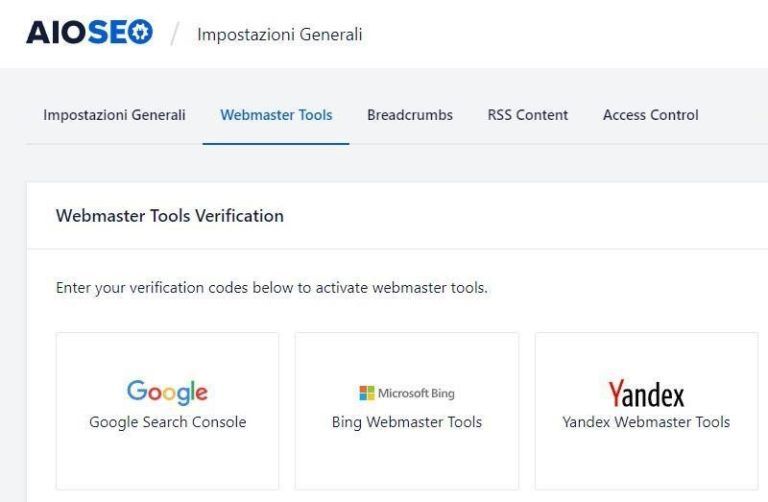Click the Microsoft Bing logo
This screenshot has height=502, width=768.
coord(407,393)
